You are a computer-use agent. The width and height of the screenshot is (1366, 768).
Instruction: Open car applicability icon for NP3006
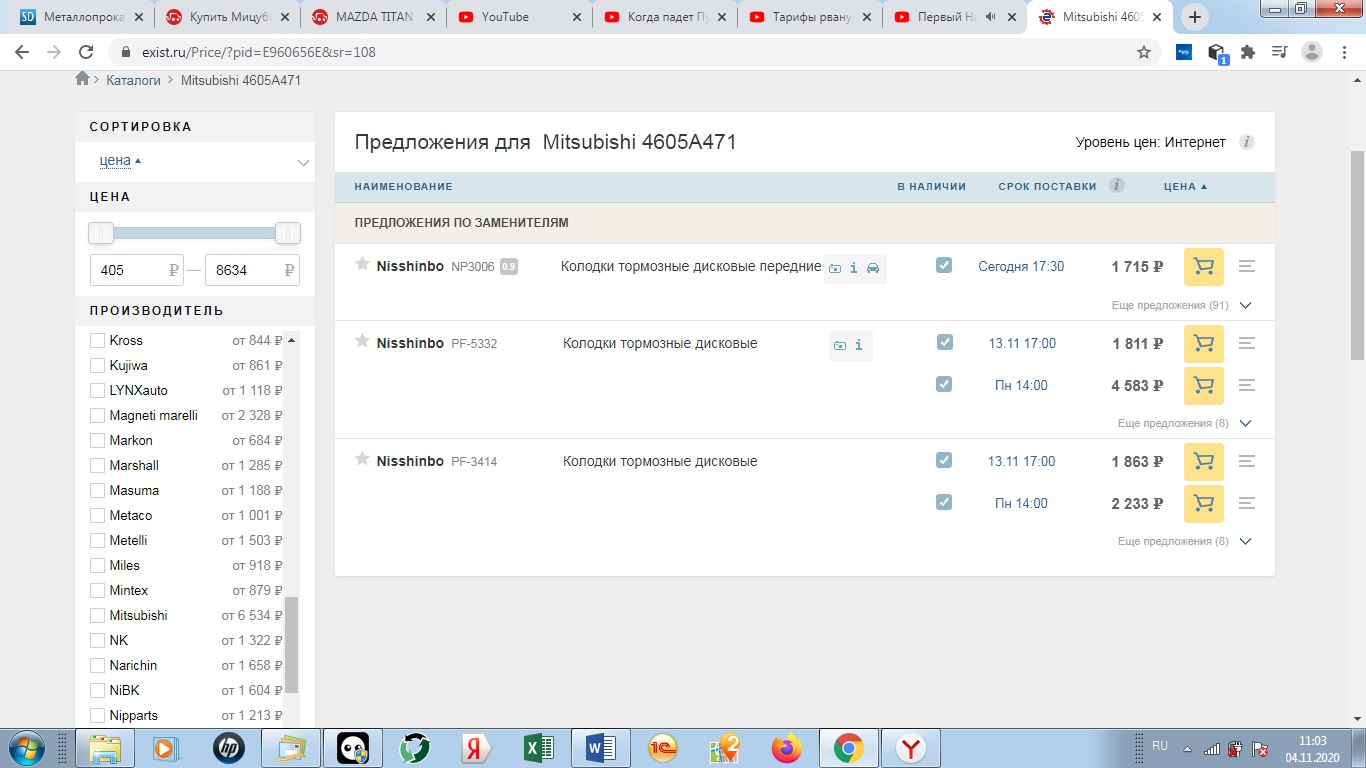pyautogui.click(x=873, y=268)
